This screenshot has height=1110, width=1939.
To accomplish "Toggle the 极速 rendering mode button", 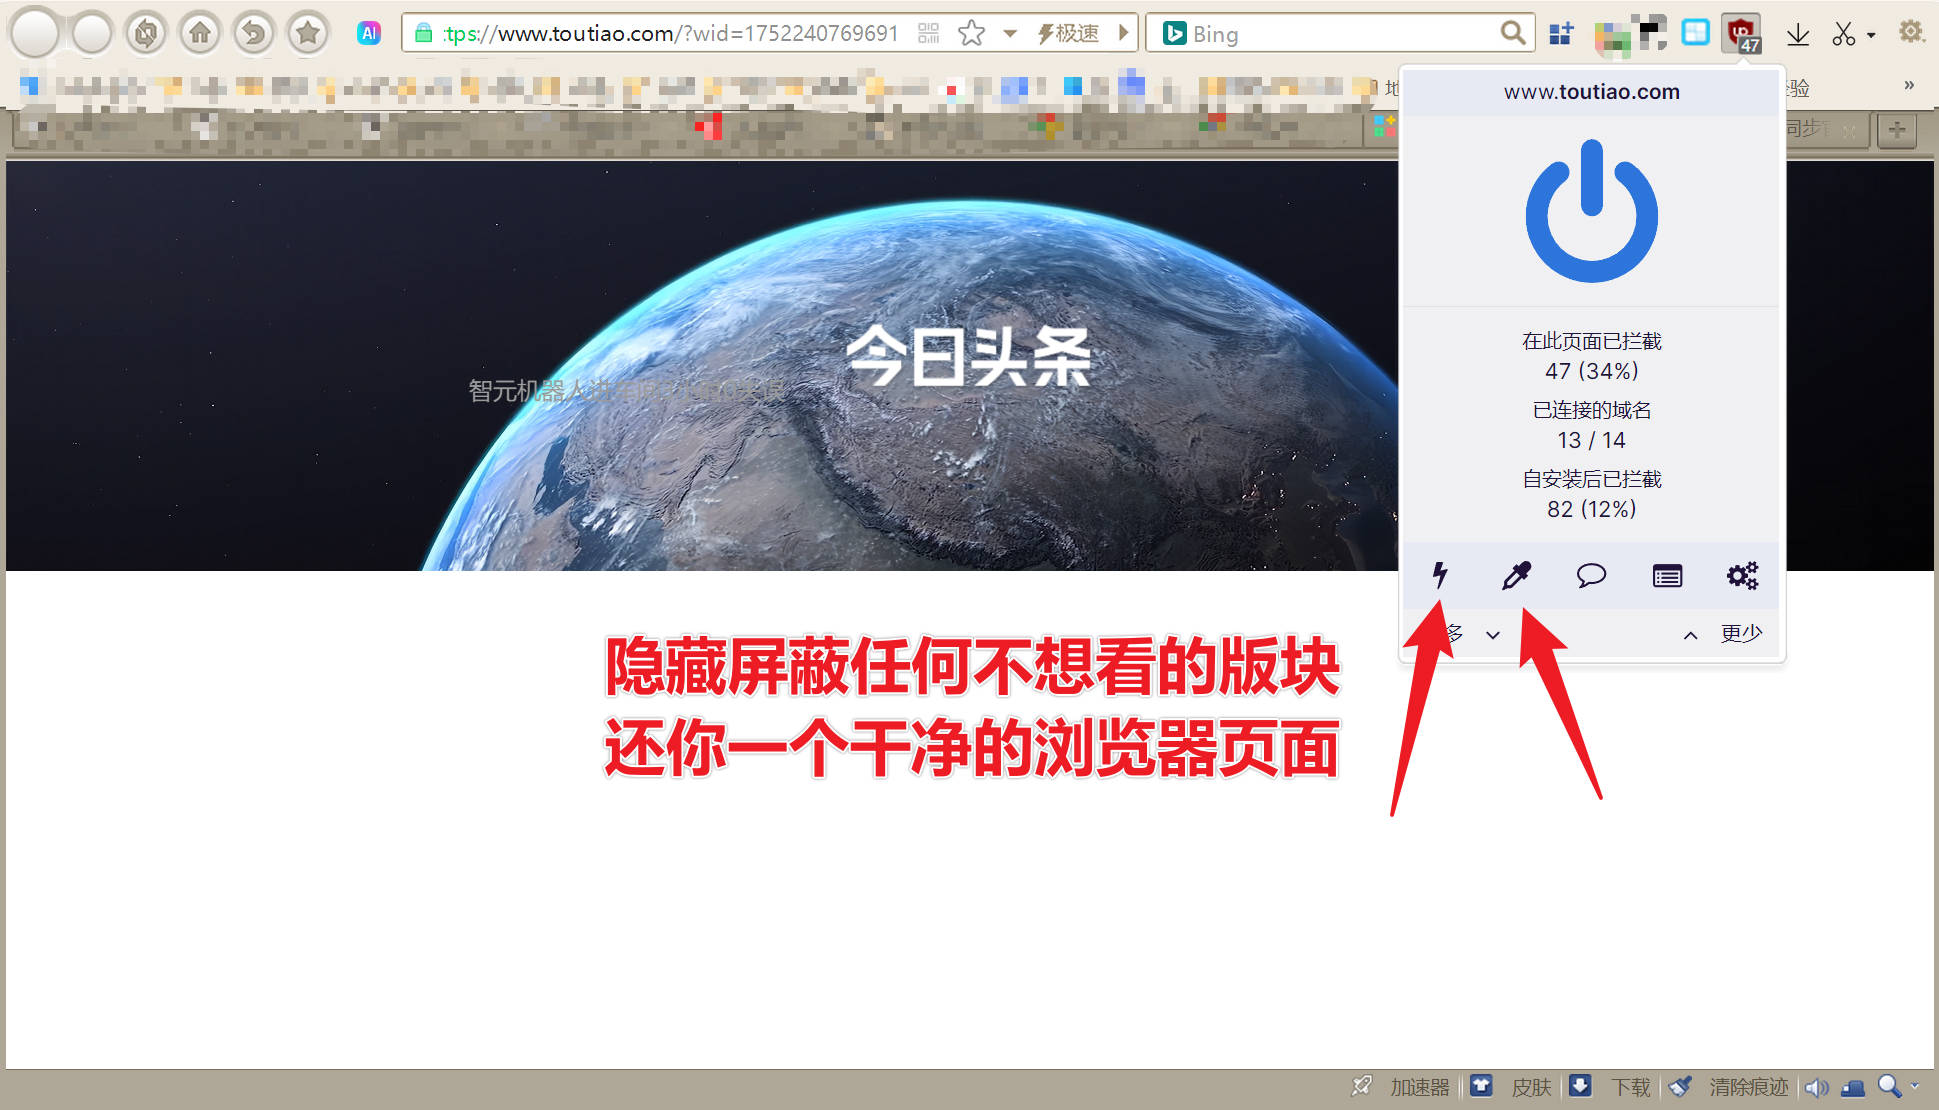I will tap(1068, 33).
